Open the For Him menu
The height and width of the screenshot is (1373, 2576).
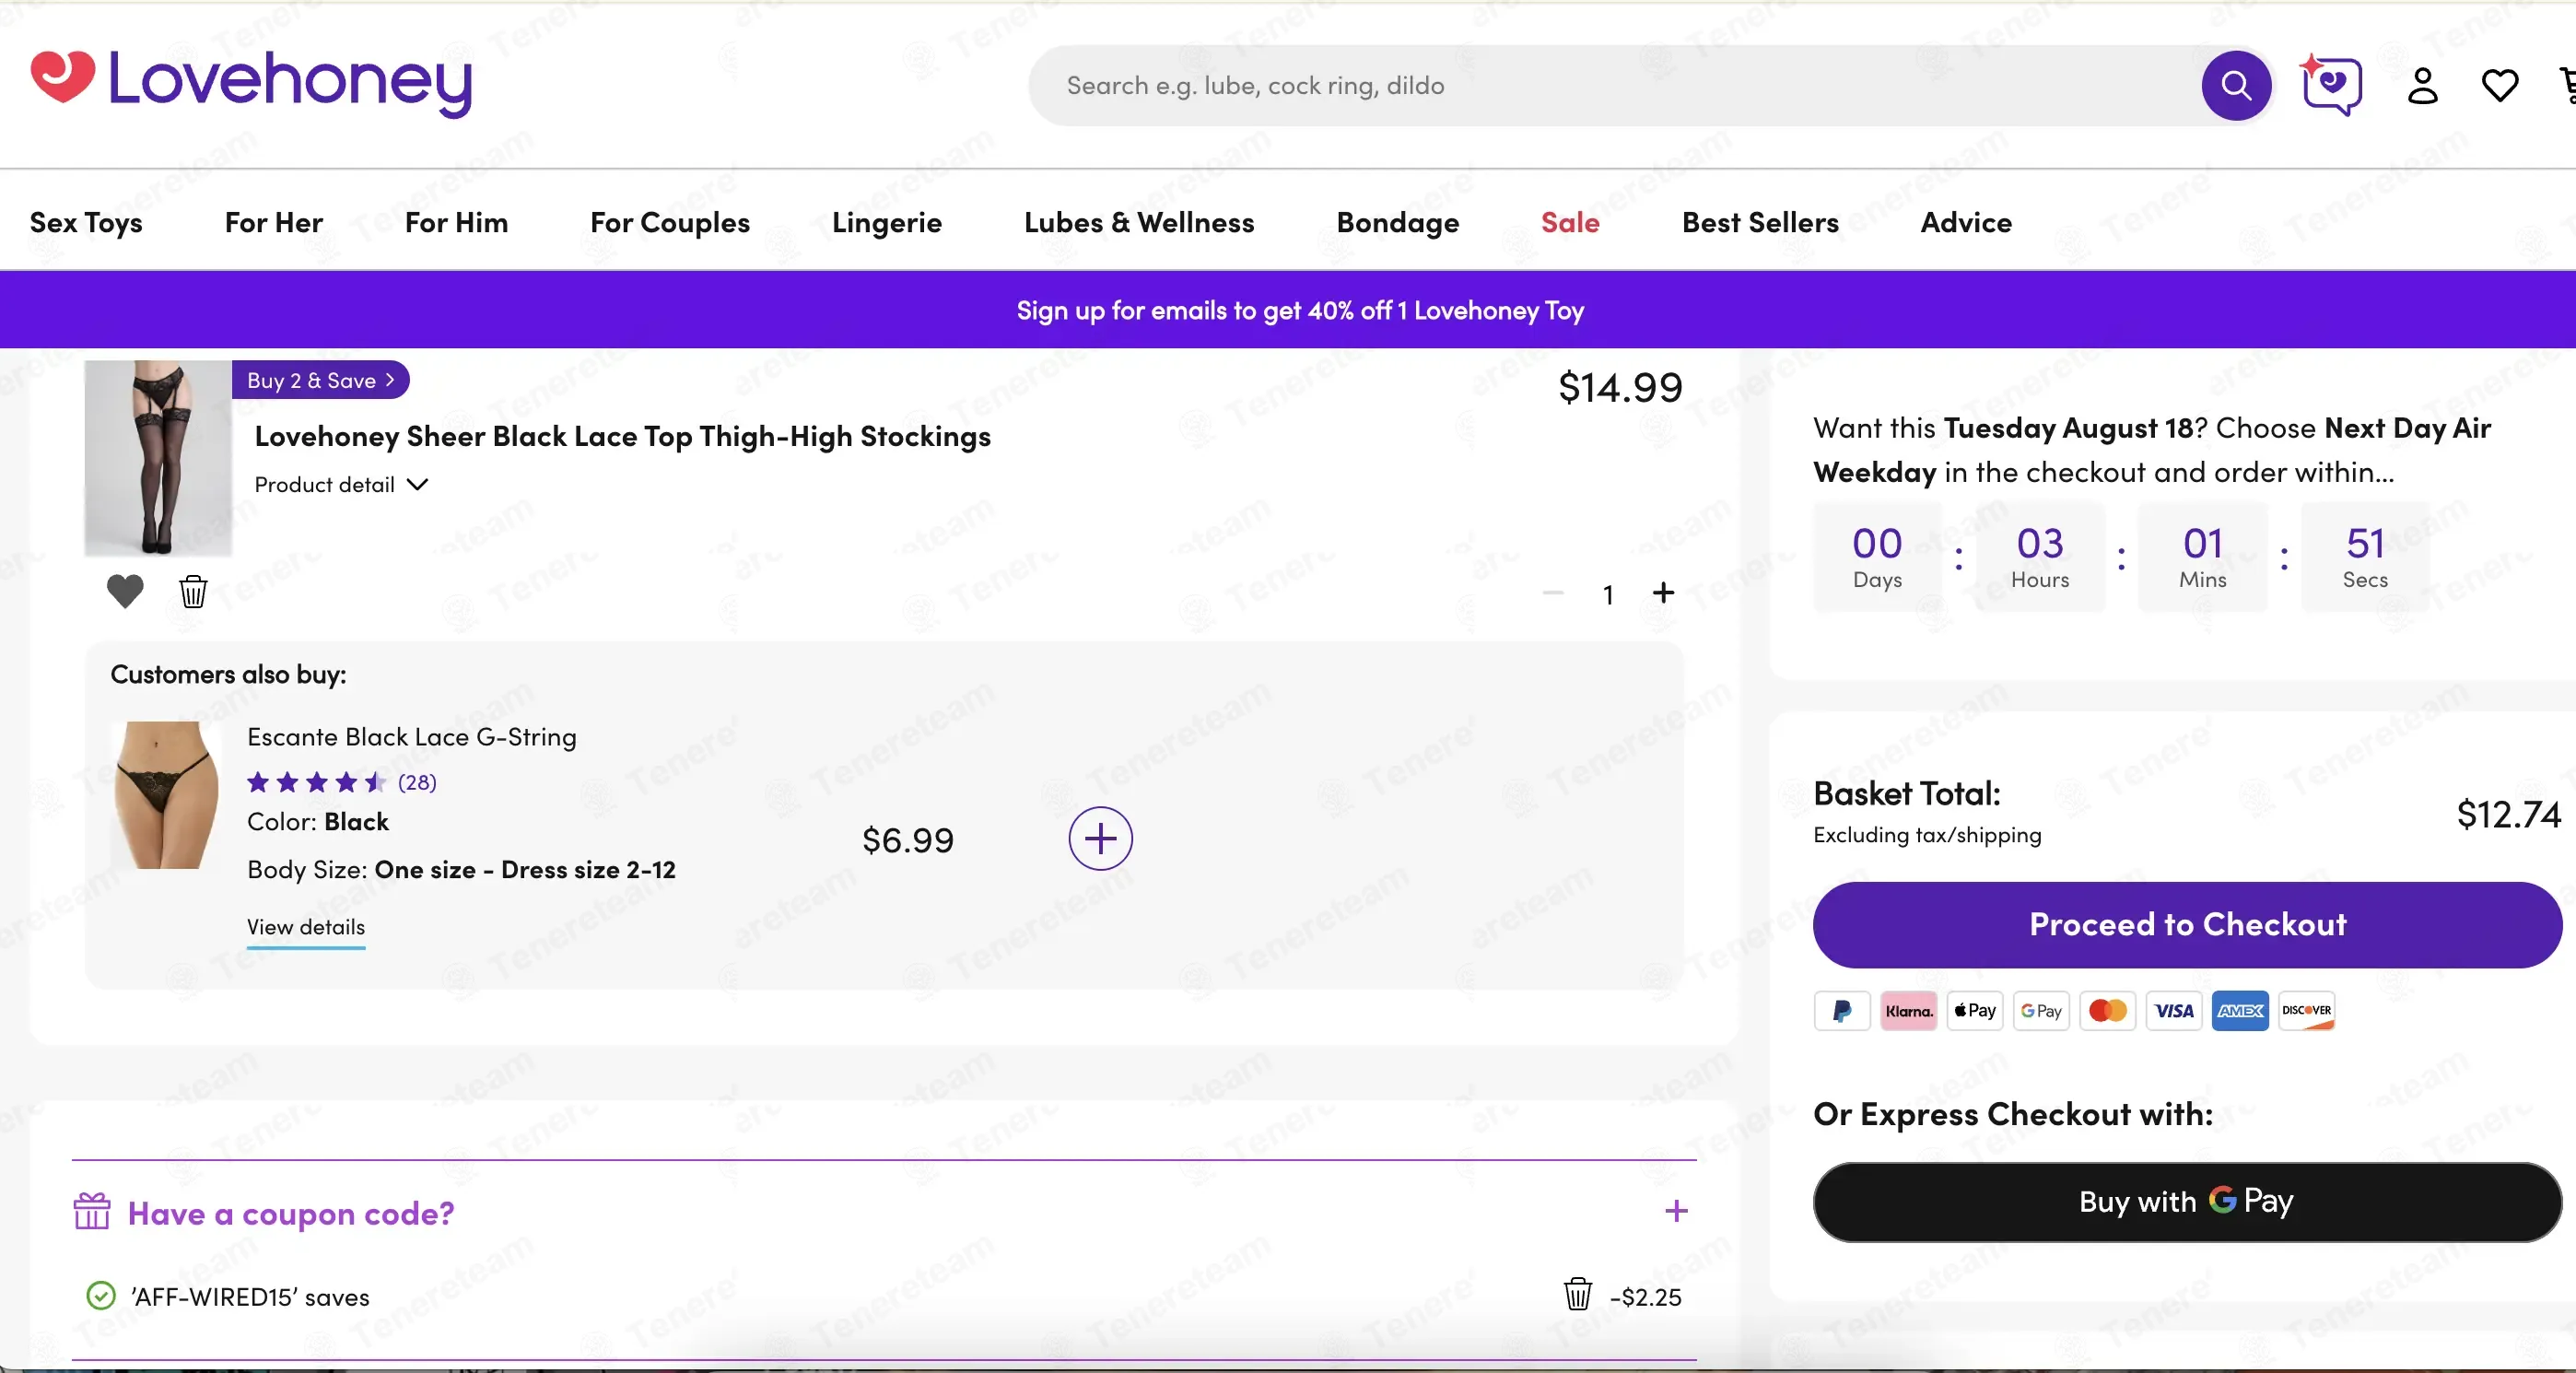tap(456, 222)
